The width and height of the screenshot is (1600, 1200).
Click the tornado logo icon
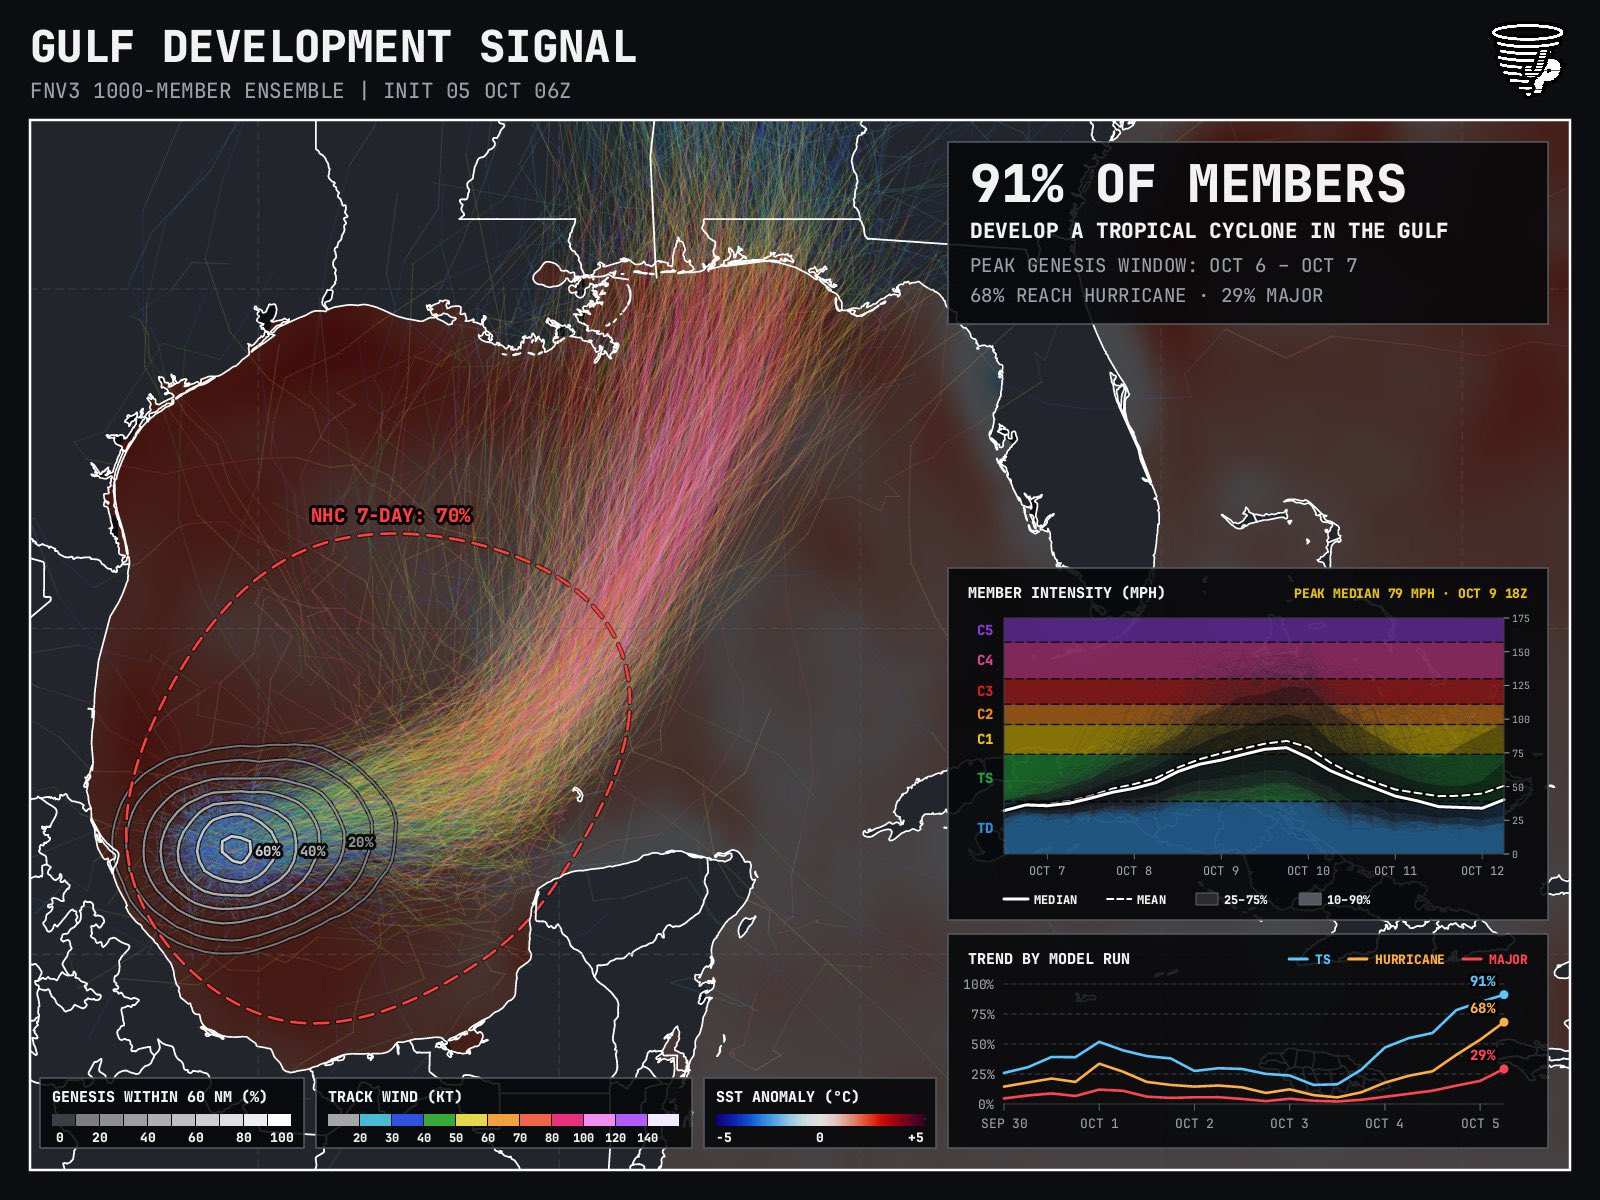[x=1527, y=59]
